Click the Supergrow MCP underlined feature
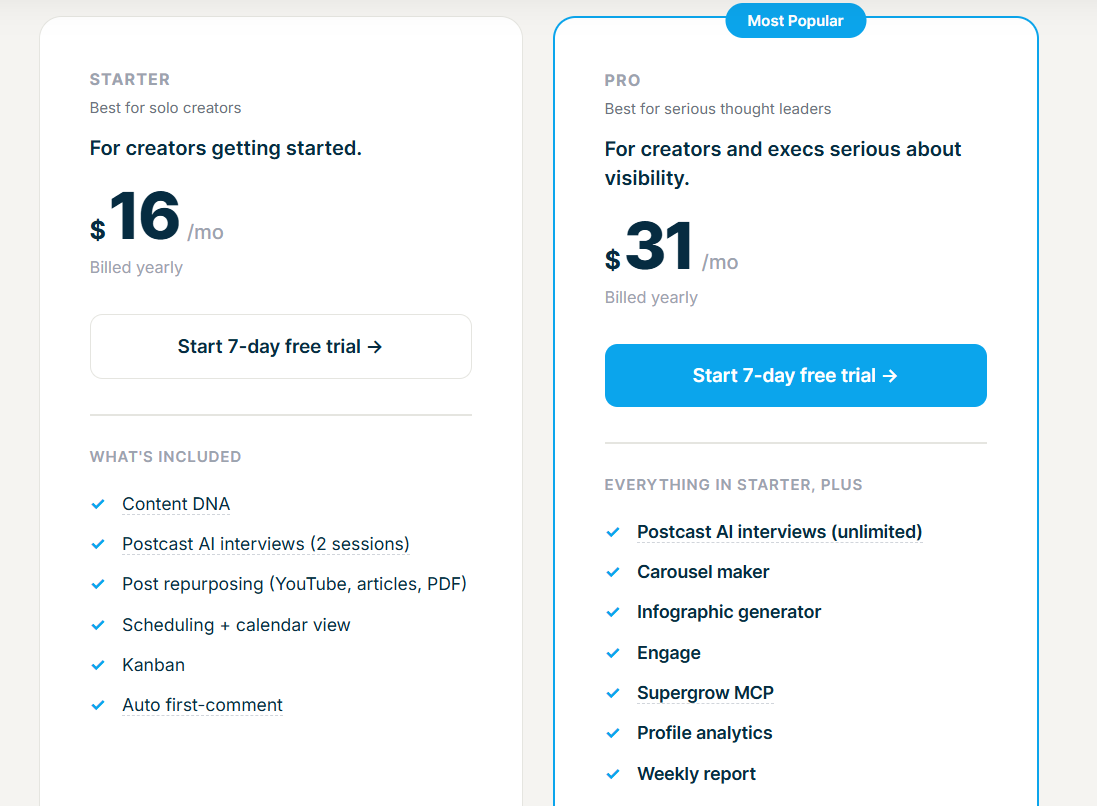Image resolution: width=1097 pixels, height=806 pixels. pyautogui.click(x=705, y=693)
